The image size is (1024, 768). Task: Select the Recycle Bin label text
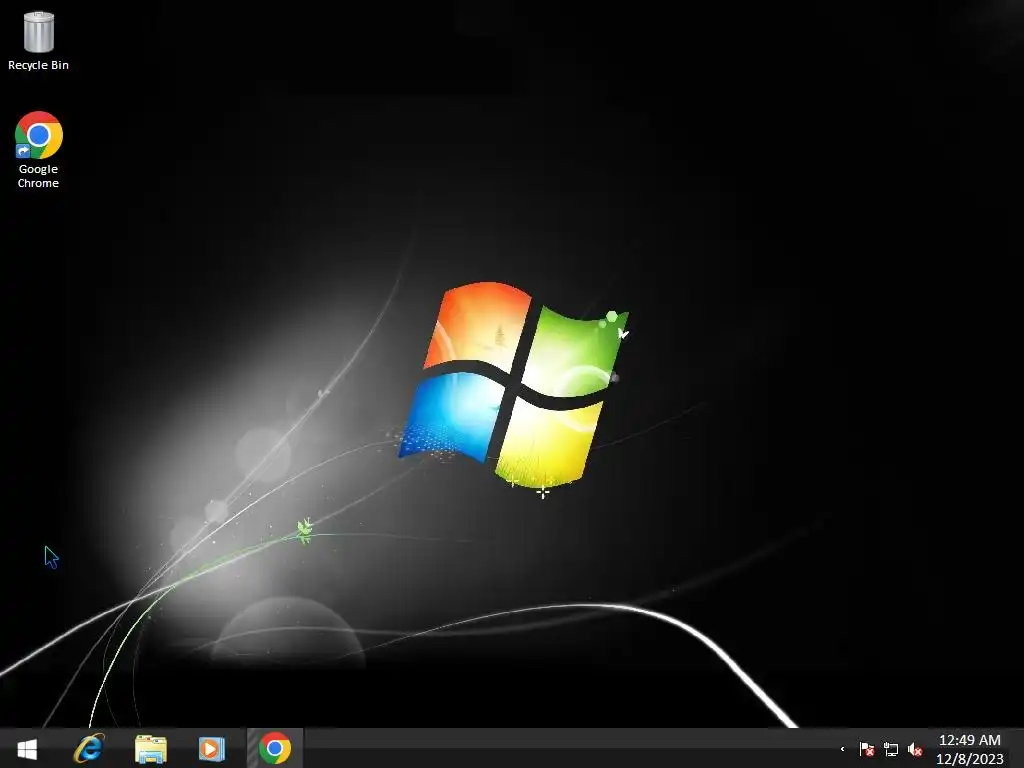click(39, 65)
